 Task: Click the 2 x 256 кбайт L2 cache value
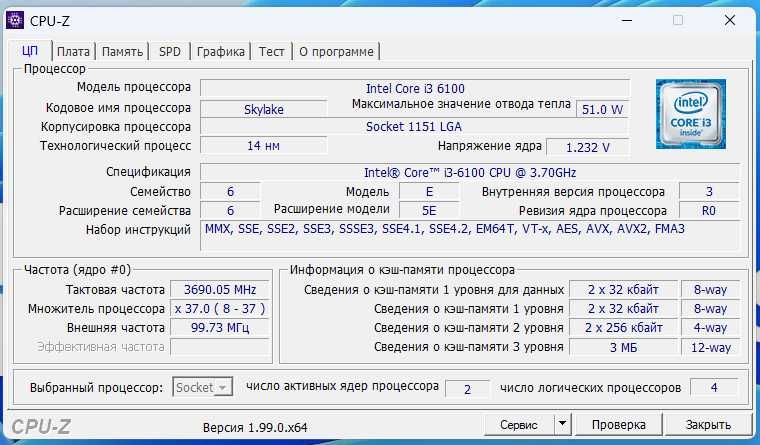[623, 328]
